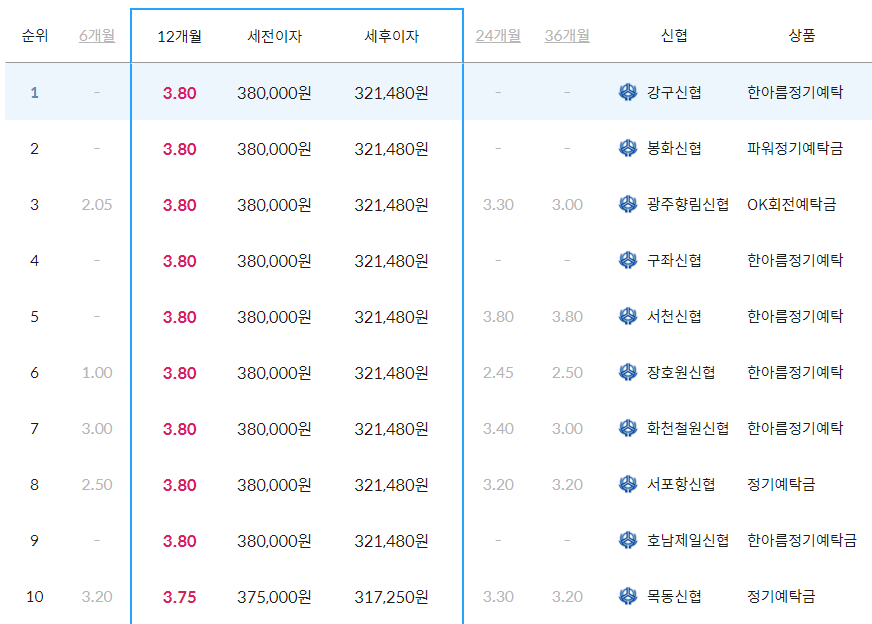Click the 2.45 24-month rate
This screenshot has width=872, height=624.
(498, 373)
